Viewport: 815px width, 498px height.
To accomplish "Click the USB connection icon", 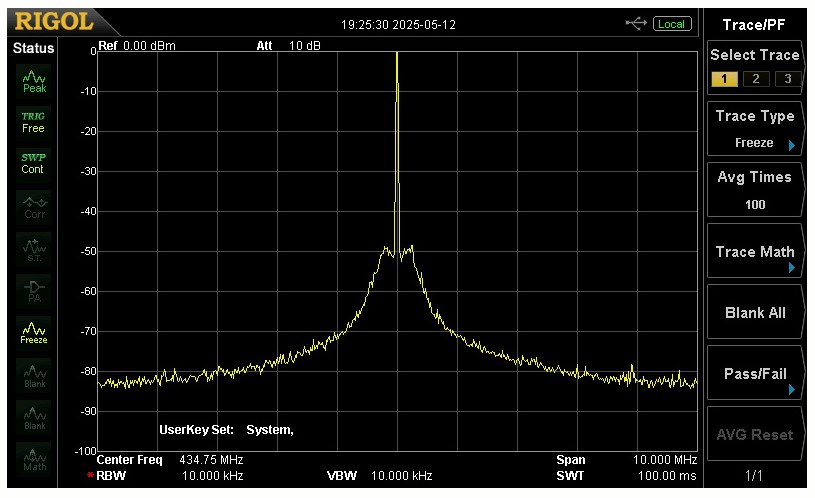I will (636, 23).
